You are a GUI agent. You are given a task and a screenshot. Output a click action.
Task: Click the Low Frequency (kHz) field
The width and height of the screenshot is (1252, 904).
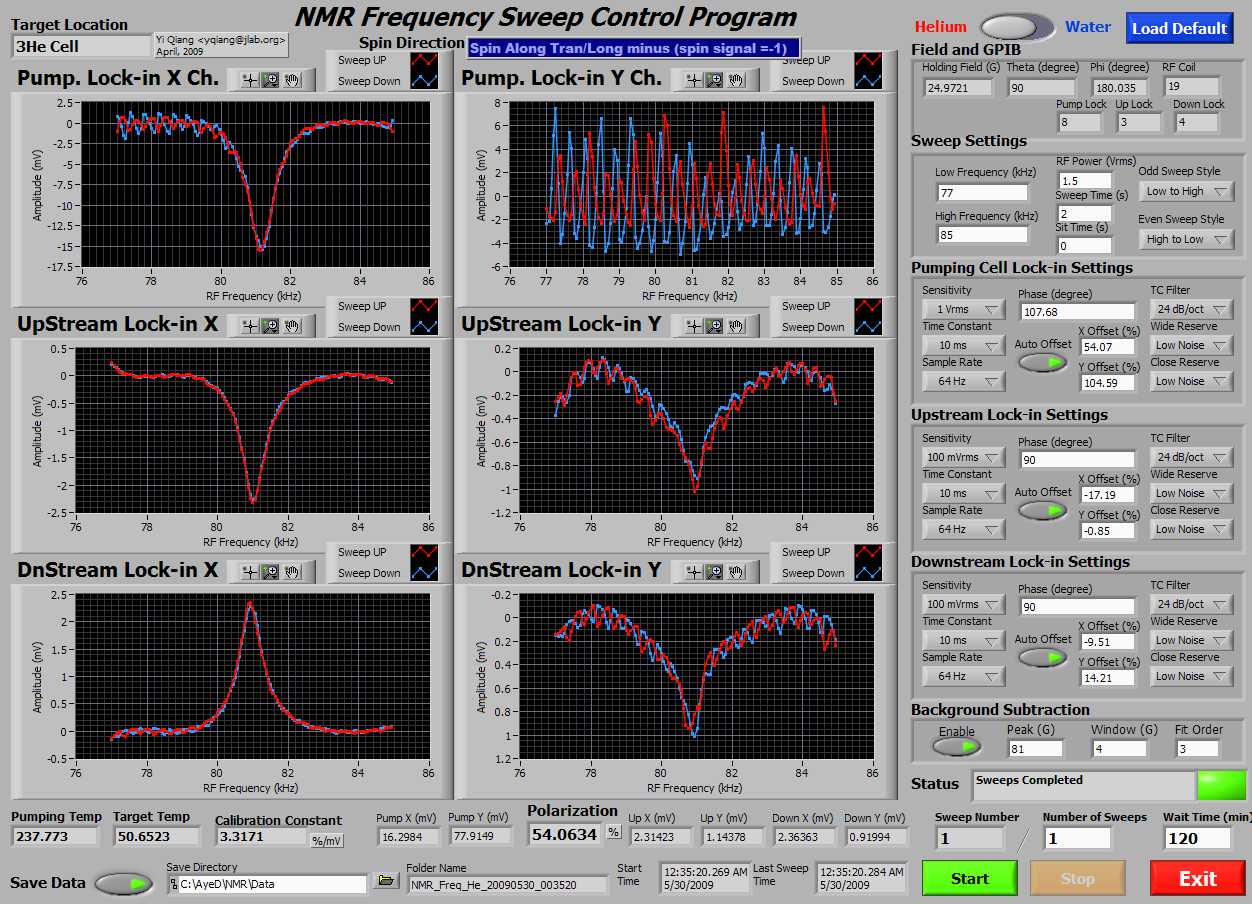tap(982, 192)
